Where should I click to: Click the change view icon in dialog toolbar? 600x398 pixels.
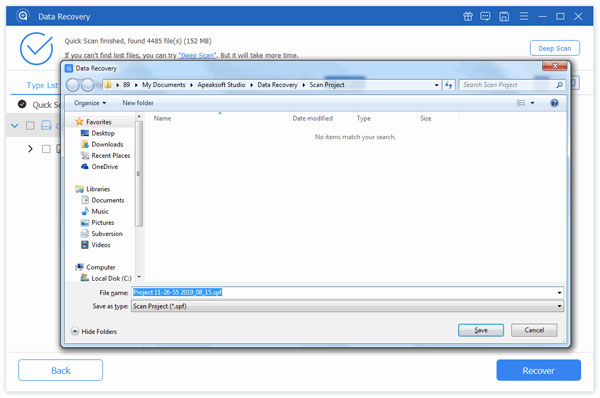(521, 103)
